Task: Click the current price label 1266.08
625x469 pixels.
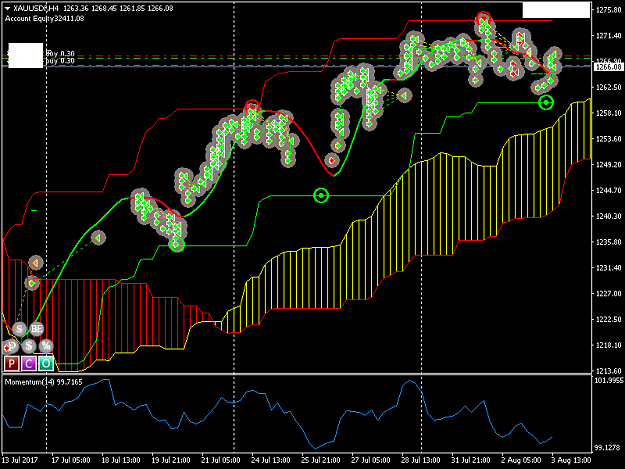Action: click(608, 67)
